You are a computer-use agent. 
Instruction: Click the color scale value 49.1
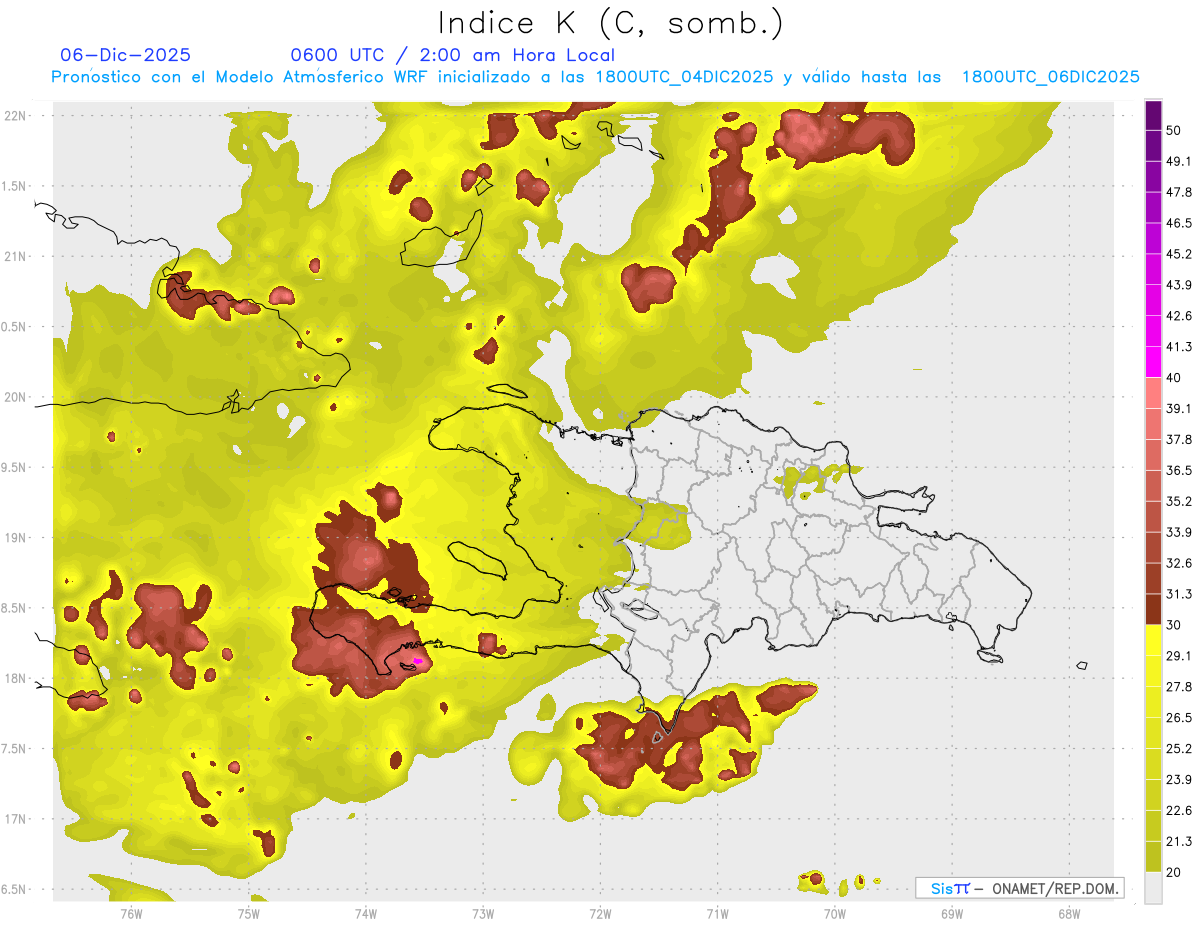(x=1179, y=161)
